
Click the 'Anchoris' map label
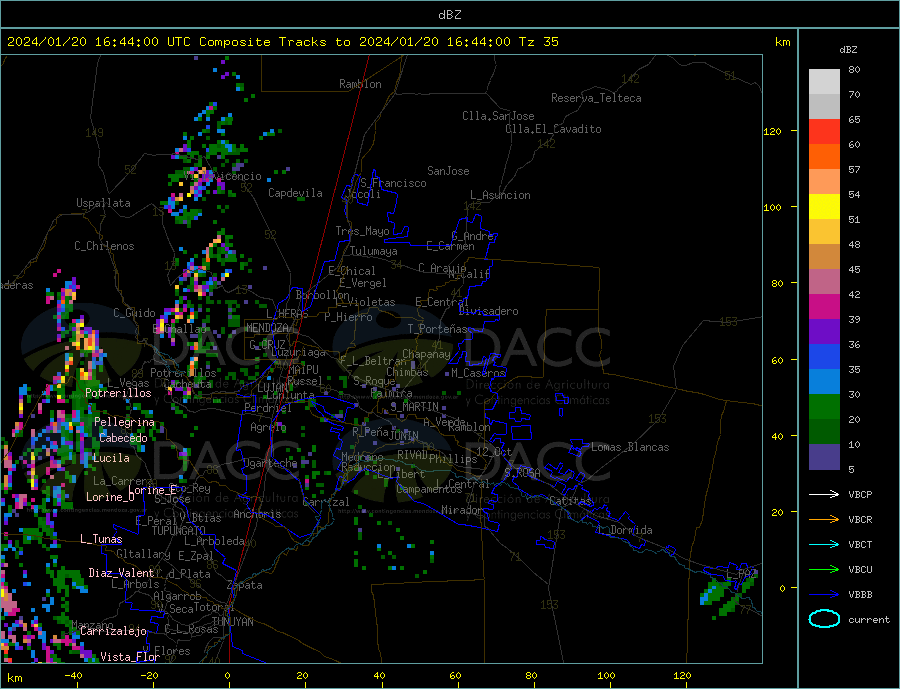pos(257,514)
